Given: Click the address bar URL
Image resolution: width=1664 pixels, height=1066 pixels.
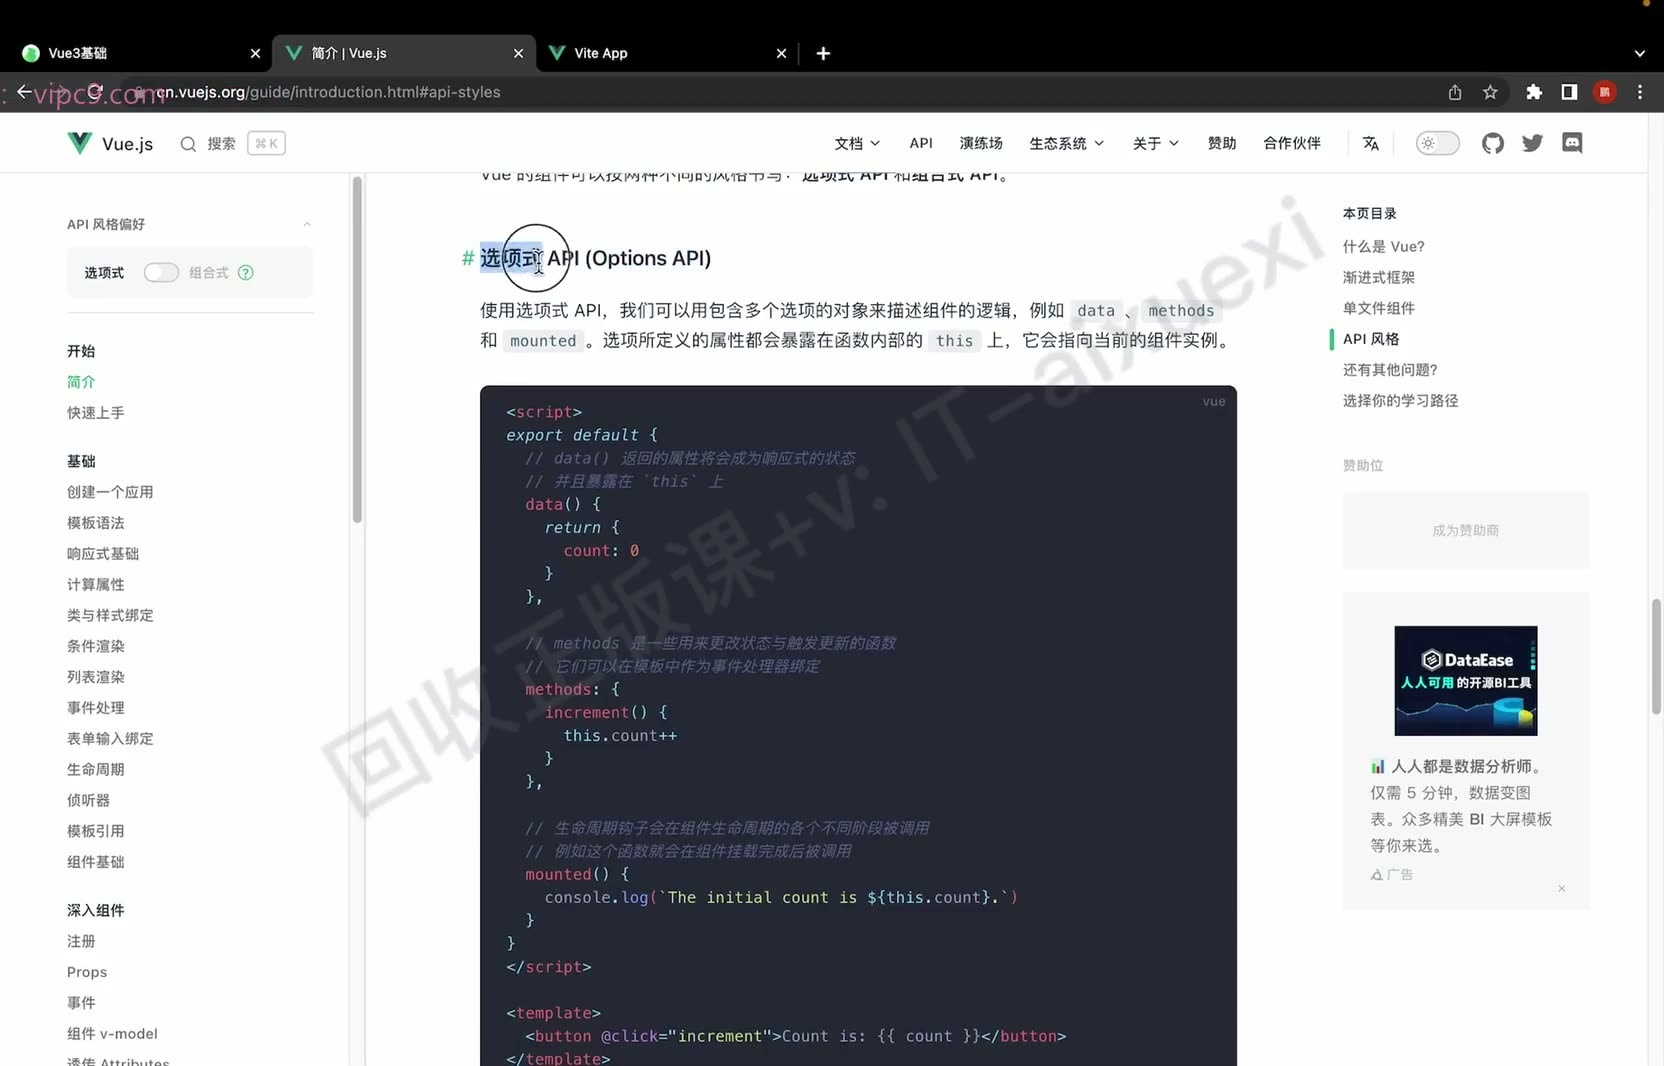Looking at the screenshot, I should (x=328, y=92).
